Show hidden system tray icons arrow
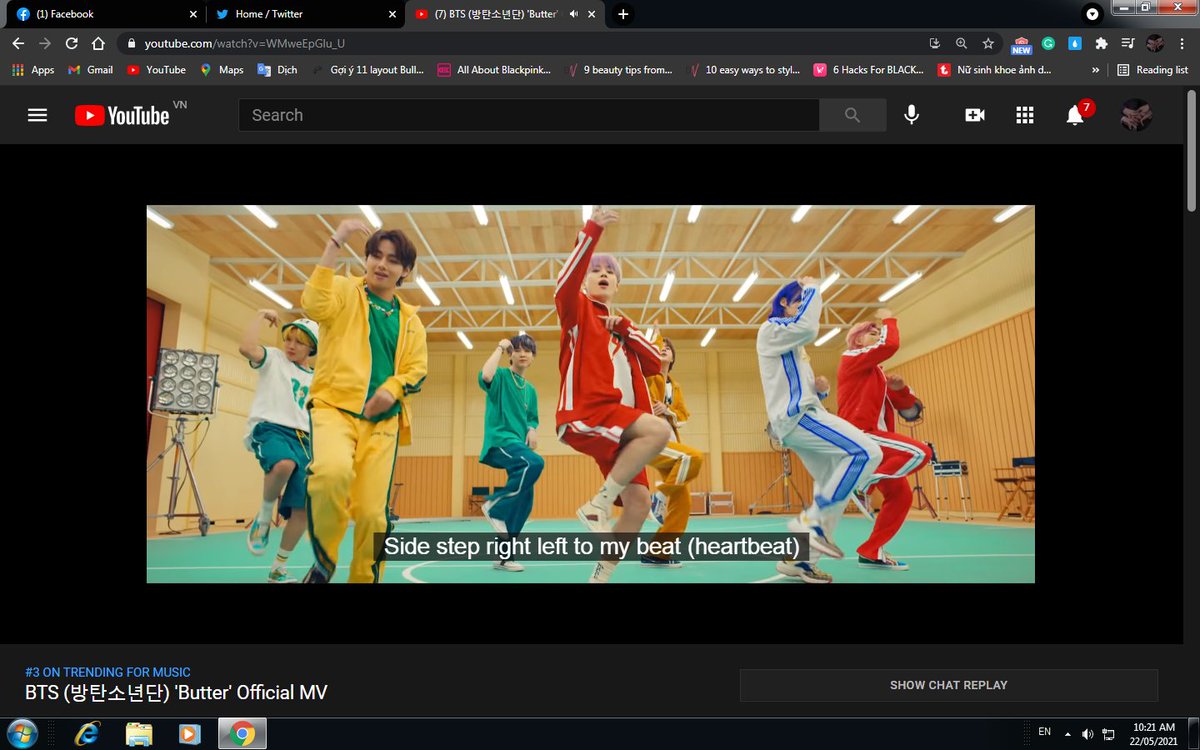The width and height of the screenshot is (1200, 750). 1067,733
